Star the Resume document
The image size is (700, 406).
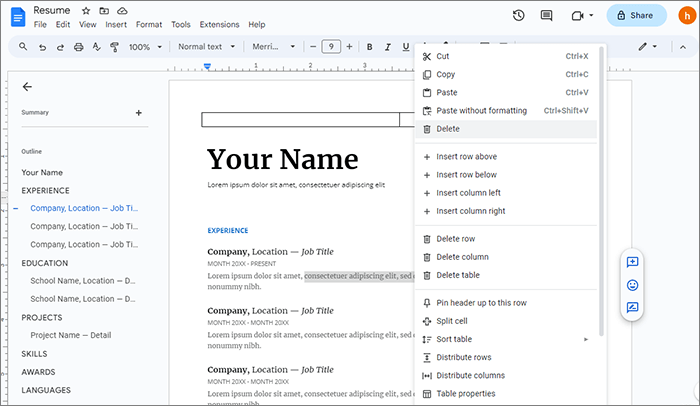tap(86, 10)
